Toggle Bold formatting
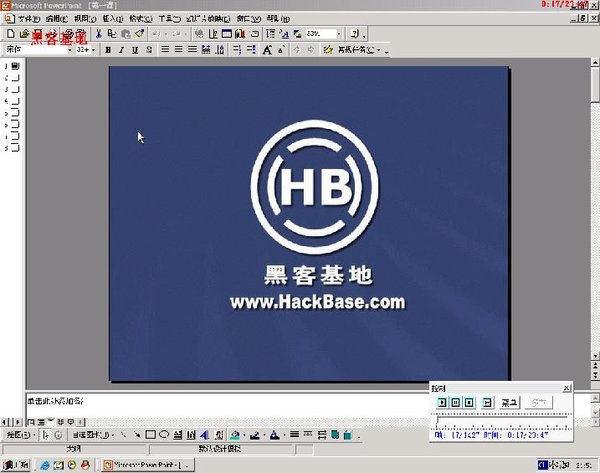Viewport: 600px width, 473px height. coord(108,50)
